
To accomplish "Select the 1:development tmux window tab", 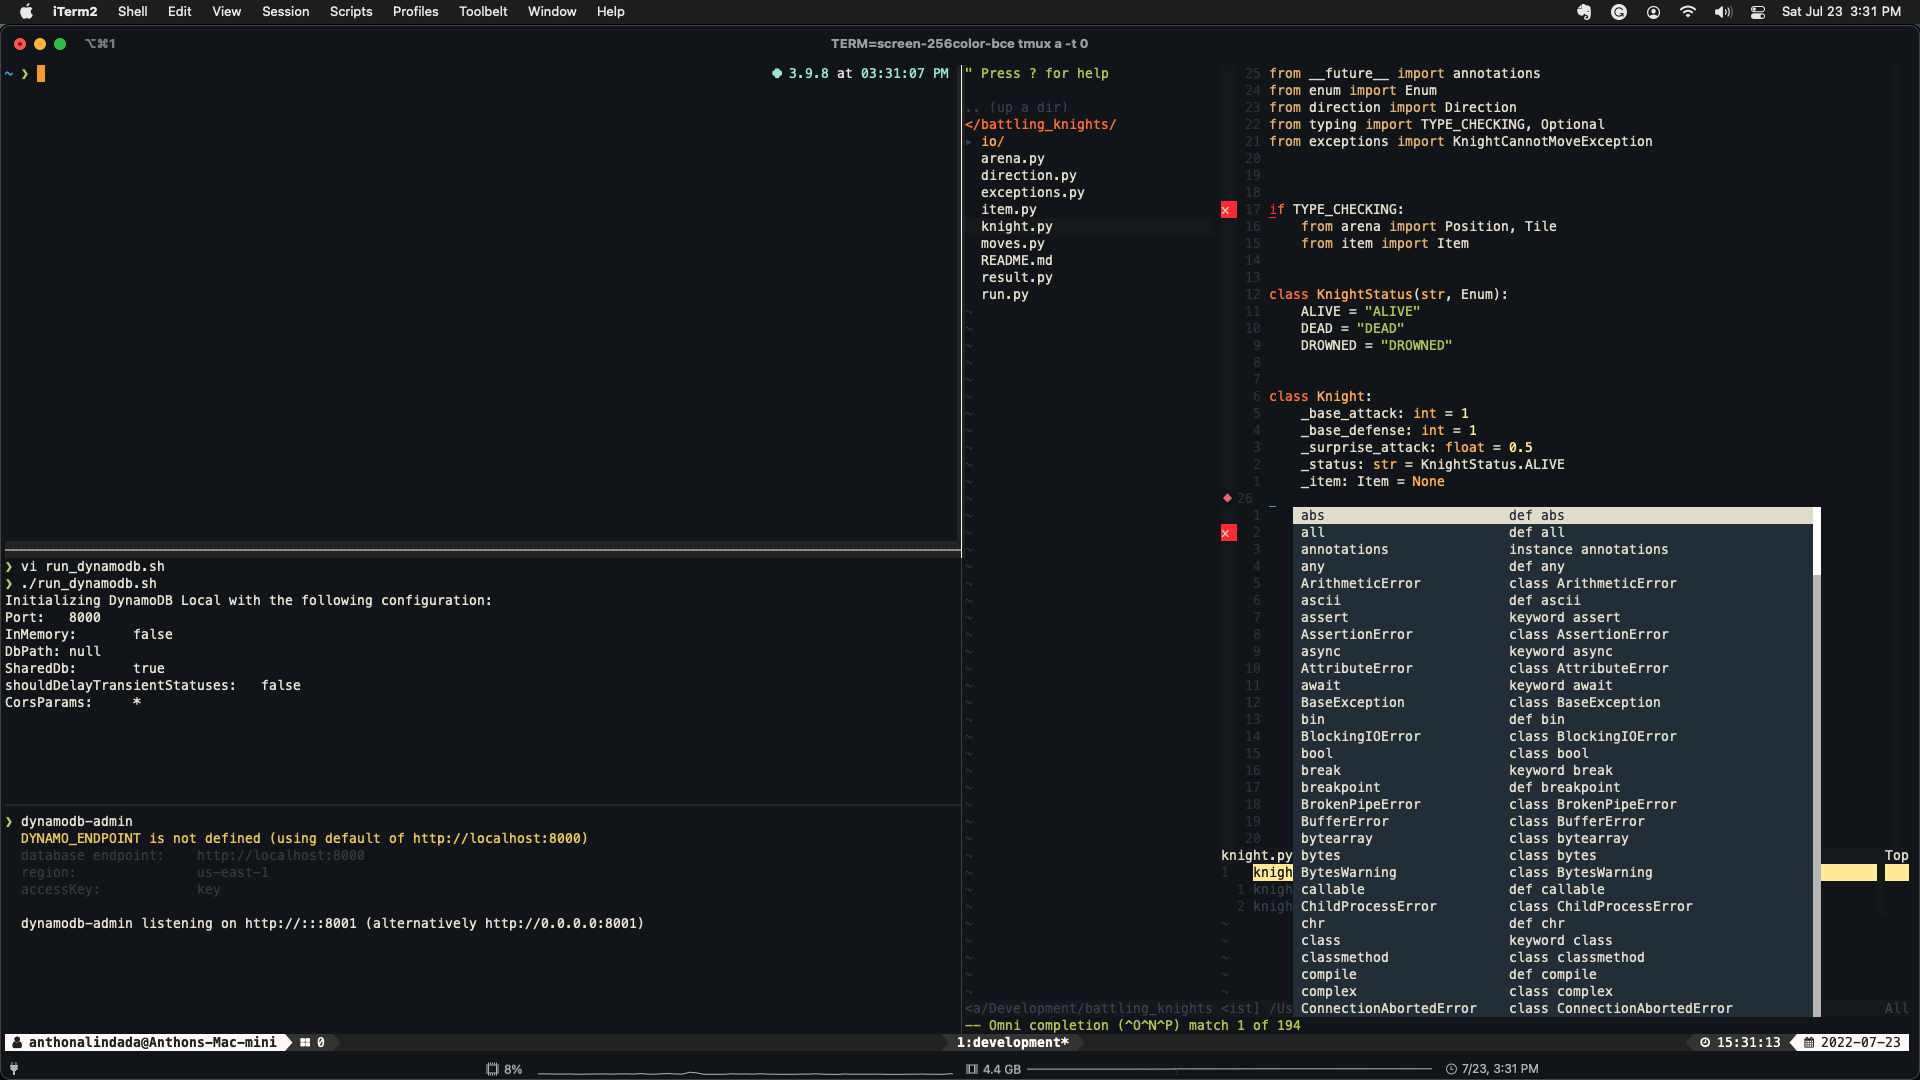I will [1012, 1042].
